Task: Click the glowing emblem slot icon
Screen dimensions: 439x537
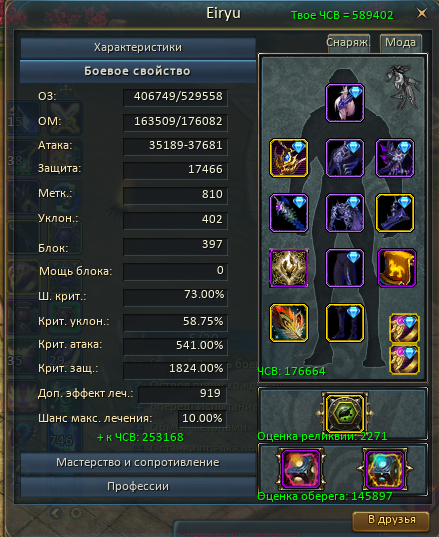Action: (289, 268)
